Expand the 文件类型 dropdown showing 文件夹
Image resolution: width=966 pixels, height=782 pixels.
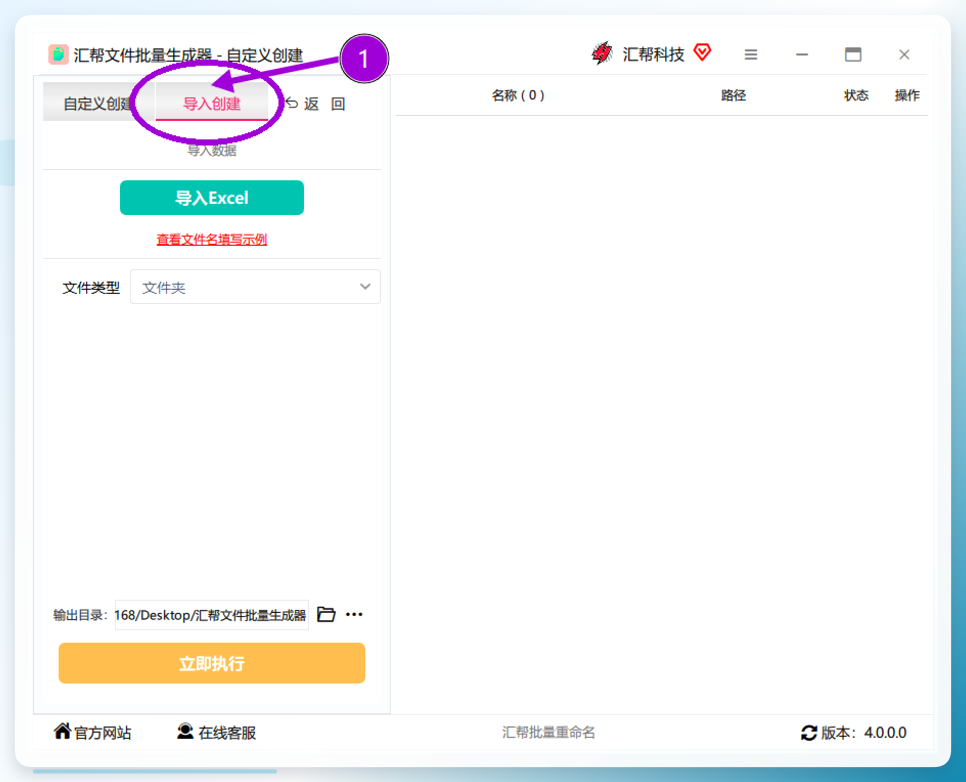coord(255,287)
